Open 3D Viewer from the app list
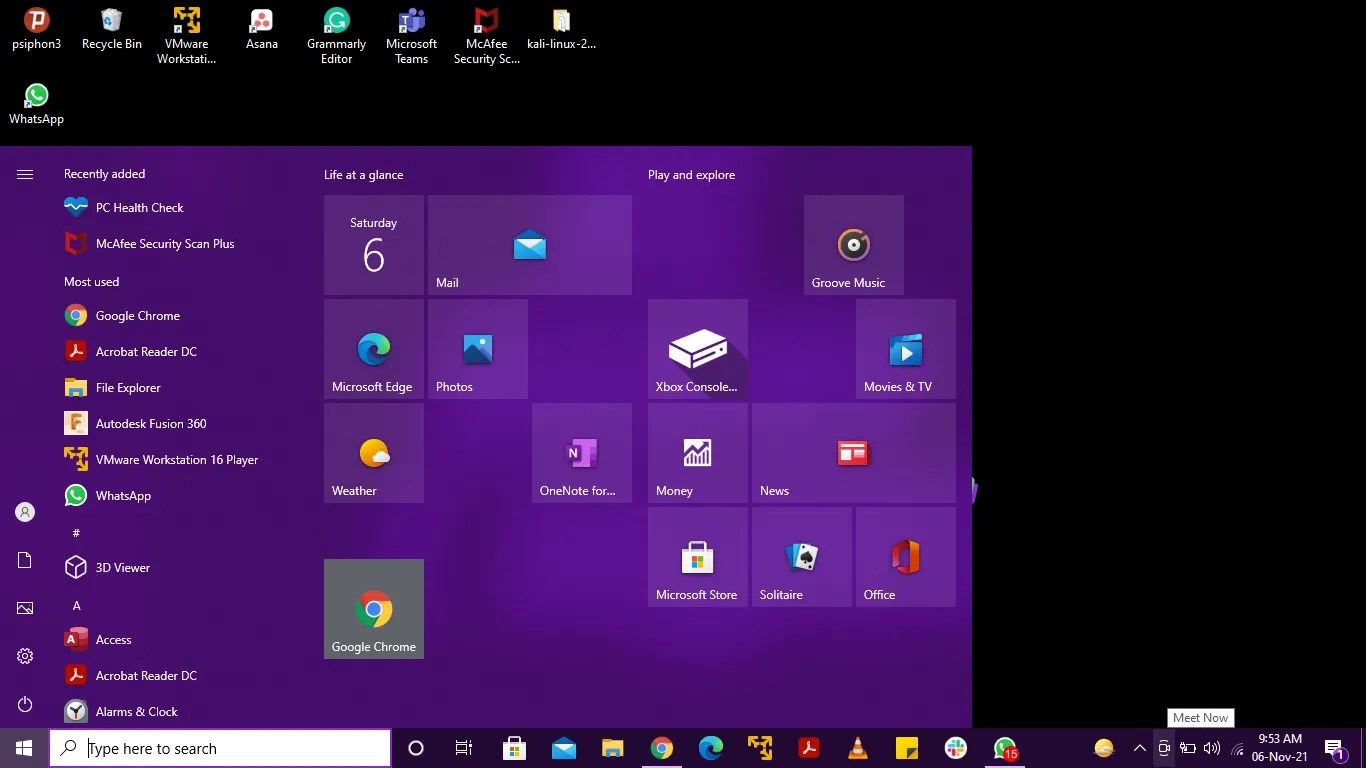 (180, 568)
